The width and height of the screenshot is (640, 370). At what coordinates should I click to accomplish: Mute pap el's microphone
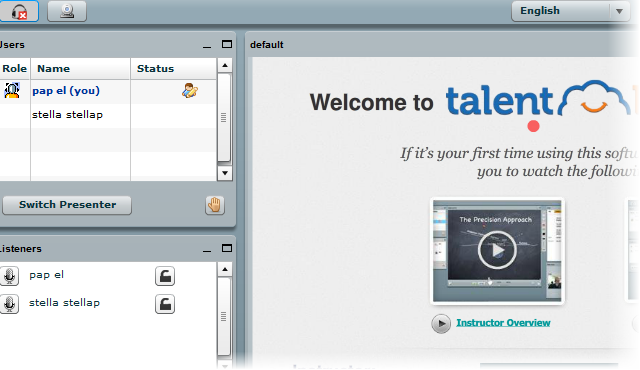point(9,276)
